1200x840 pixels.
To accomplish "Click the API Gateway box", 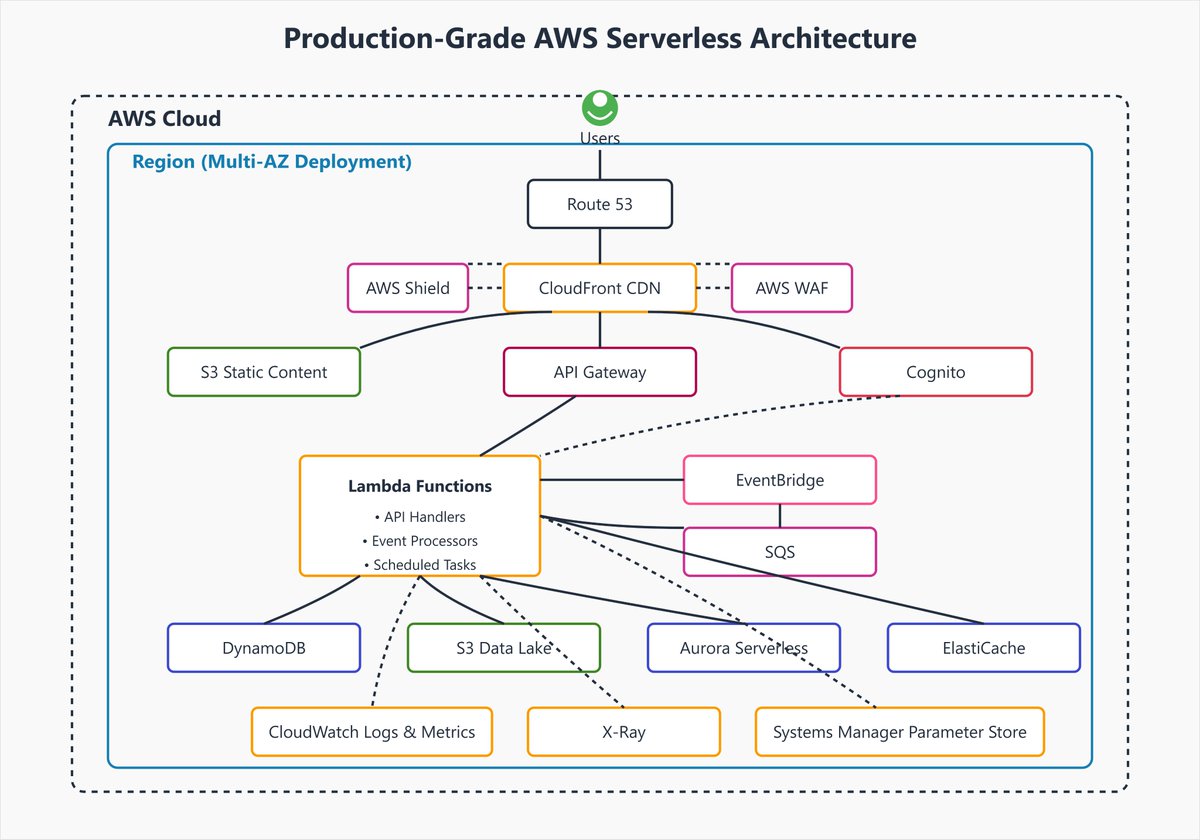I will click(x=600, y=372).
